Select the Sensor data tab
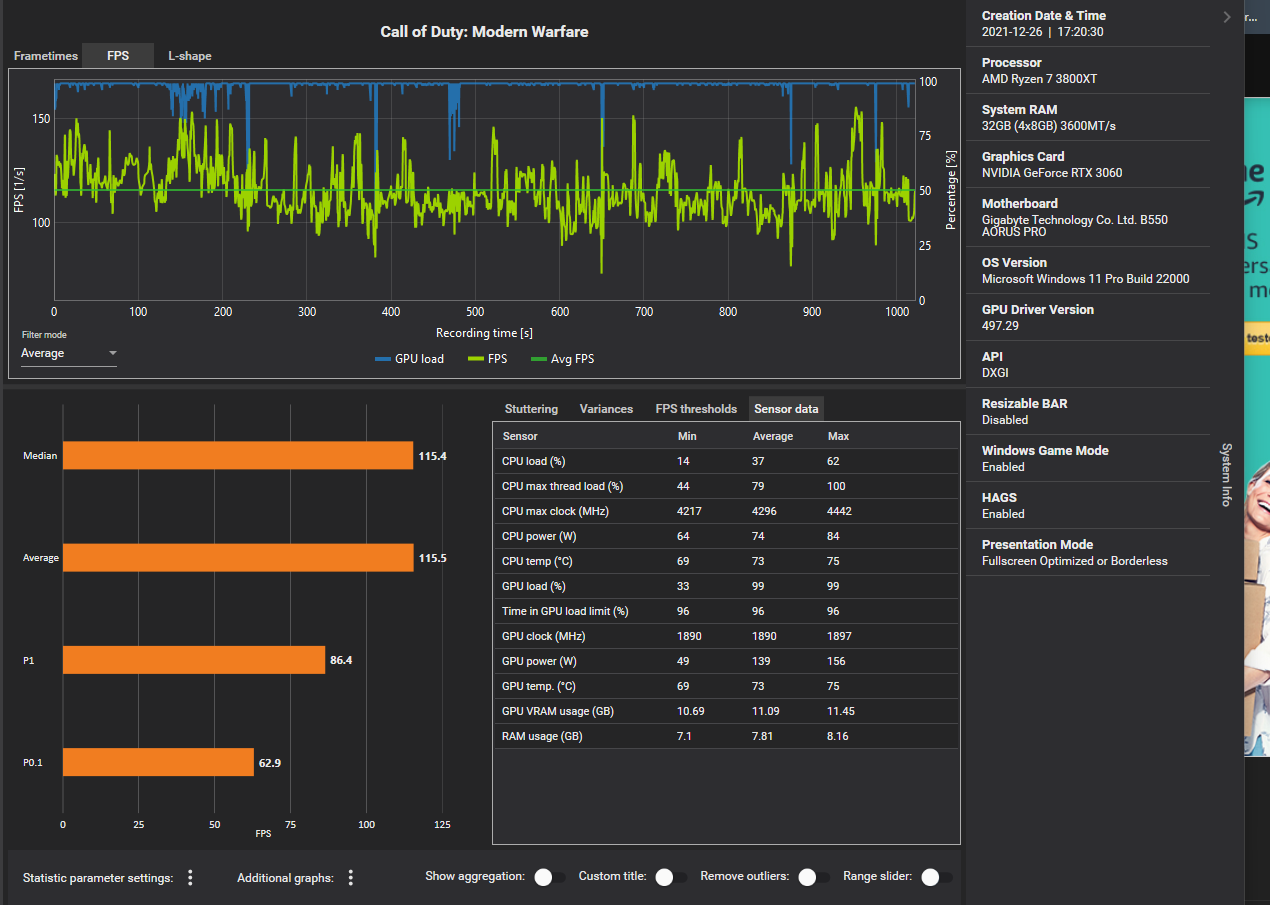1270x905 pixels. tap(786, 409)
